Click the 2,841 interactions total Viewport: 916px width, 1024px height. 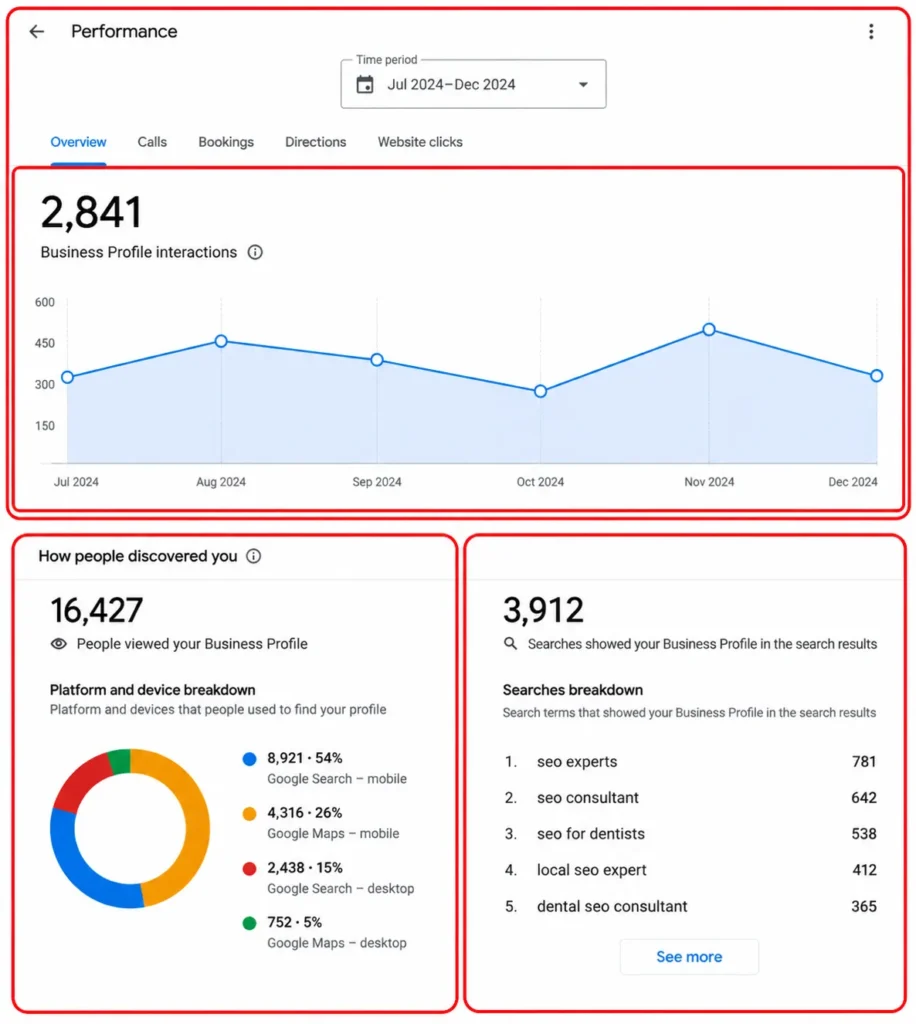pyautogui.click(x=91, y=212)
